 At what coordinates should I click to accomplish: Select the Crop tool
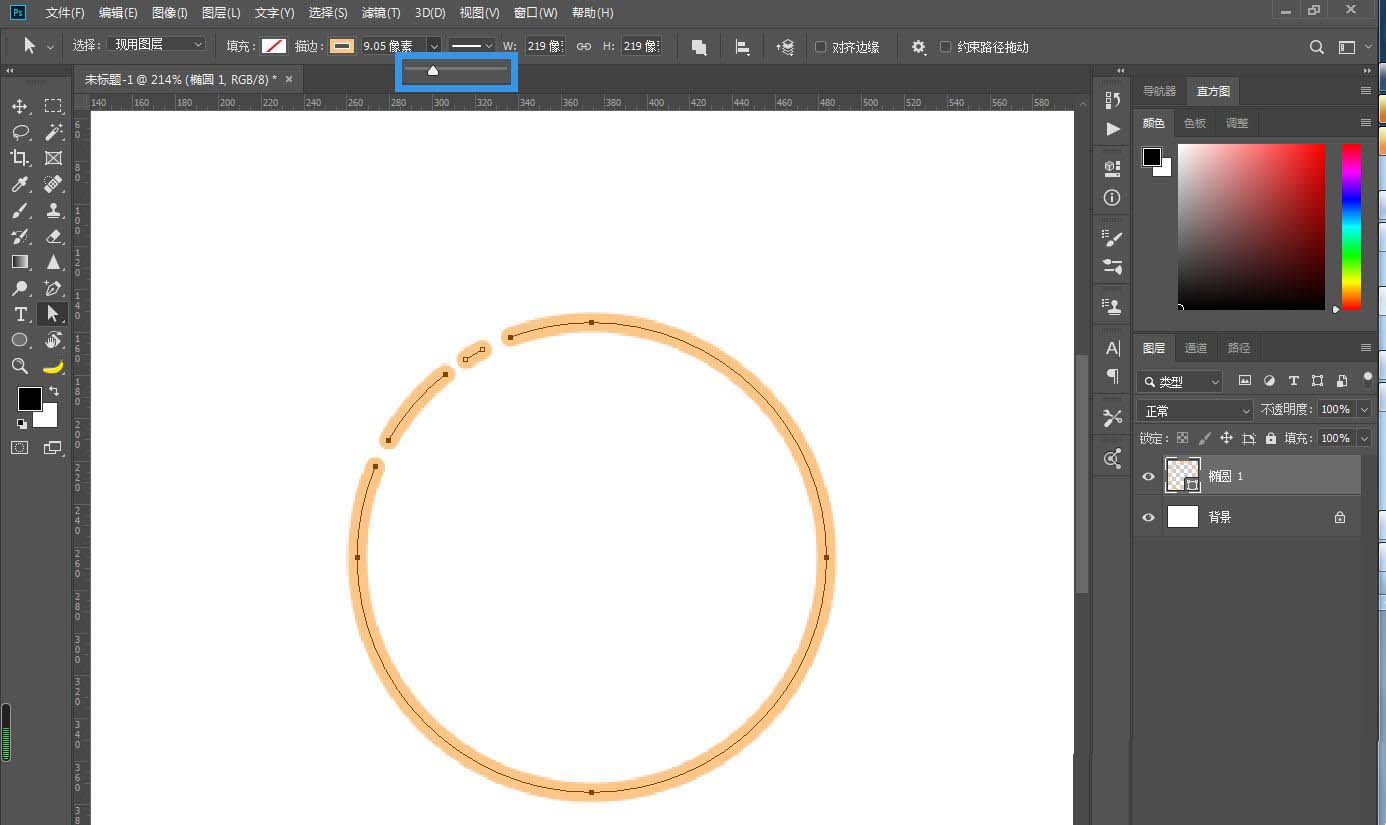pyautogui.click(x=20, y=158)
